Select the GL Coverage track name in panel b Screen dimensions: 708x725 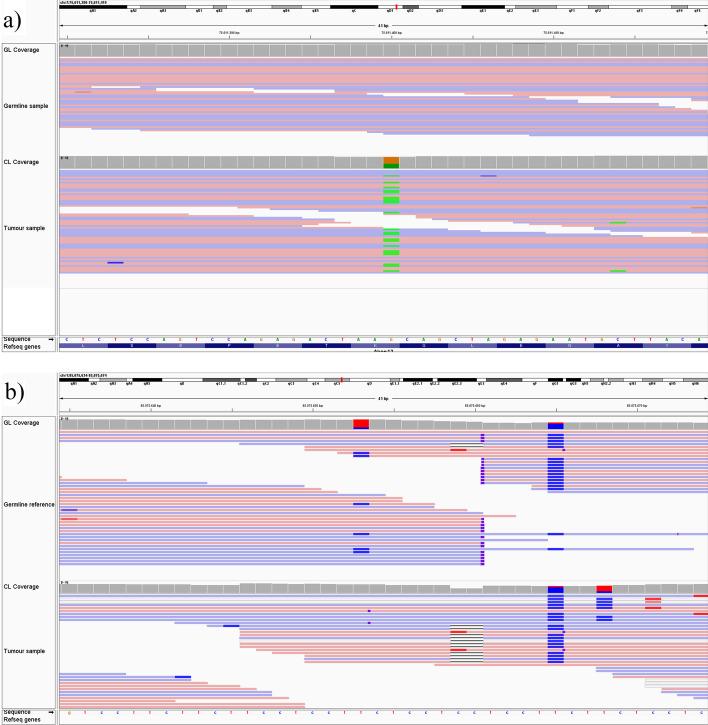tap(21, 423)
